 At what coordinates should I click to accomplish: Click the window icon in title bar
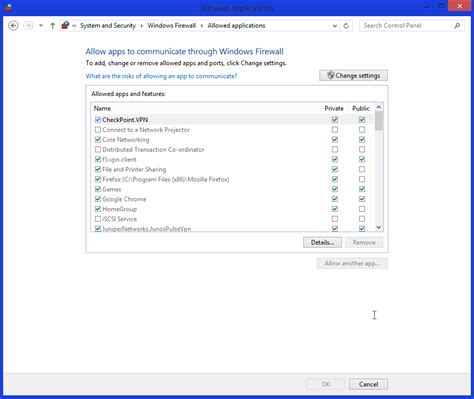click(x=8, y=7)
